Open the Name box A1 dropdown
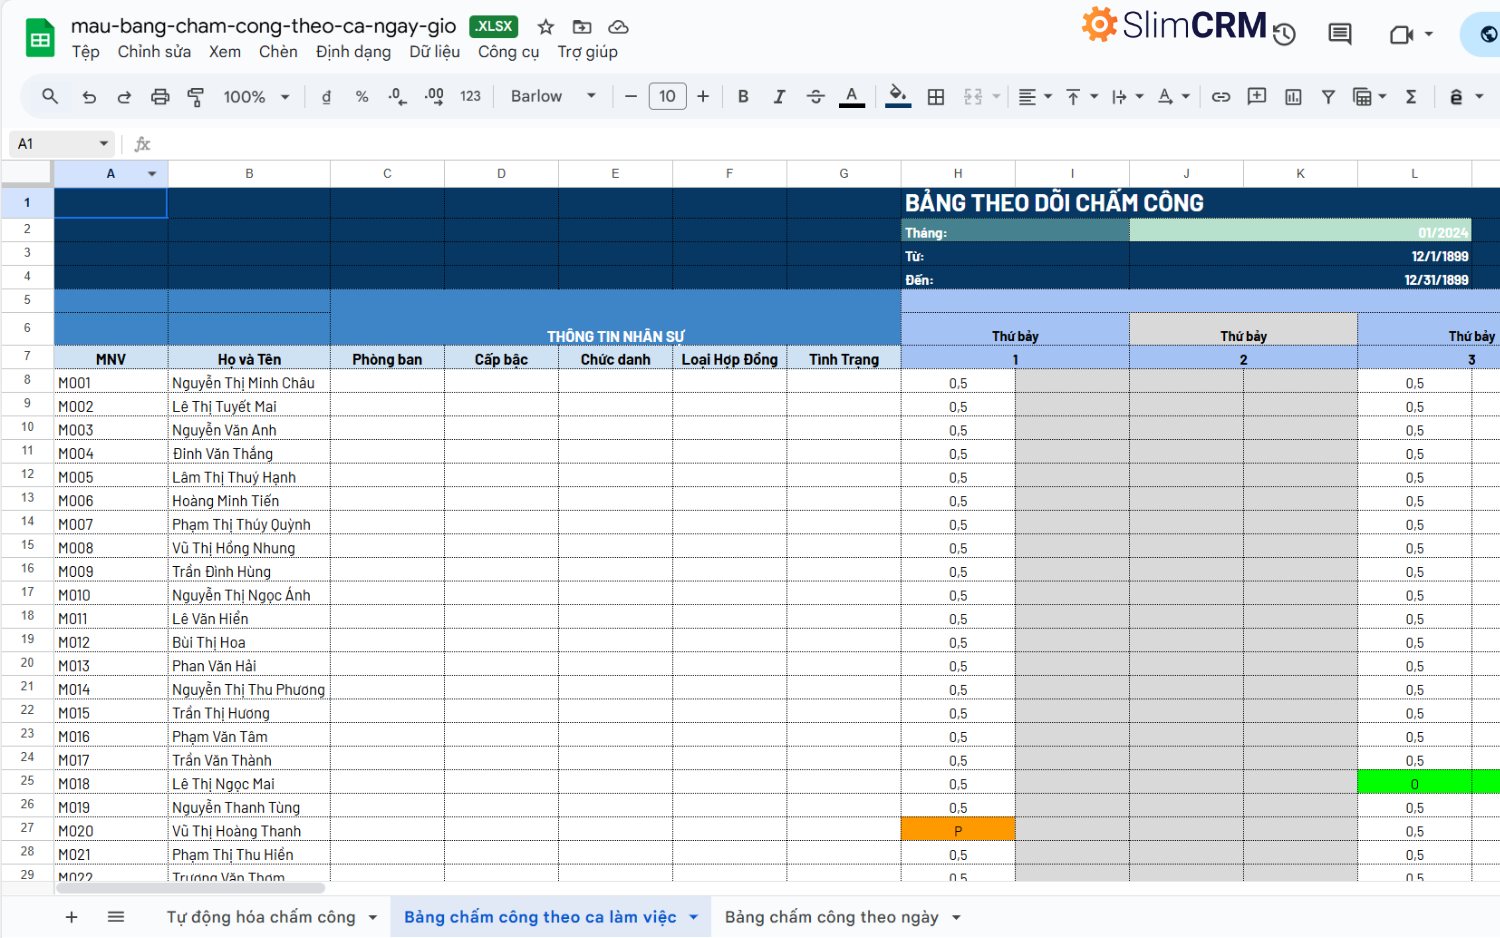The height and width of the screenshot is (938, 1500). tap(103, 144)
